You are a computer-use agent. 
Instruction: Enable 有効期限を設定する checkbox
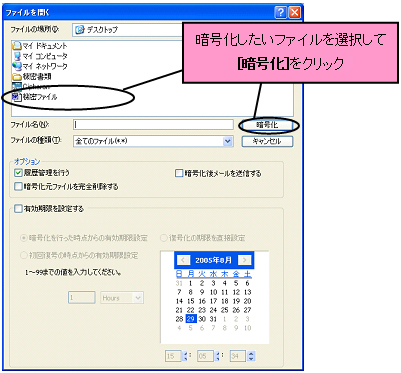[18, 209]
